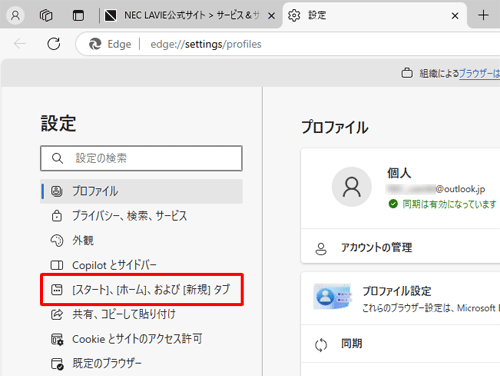Click the padlock privacy icon

pos(57,216)
